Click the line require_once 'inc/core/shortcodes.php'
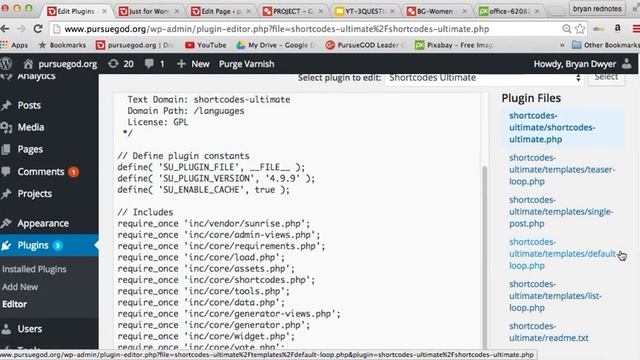The height and width of the screenshot is (360, 640). tap(216, 280)
